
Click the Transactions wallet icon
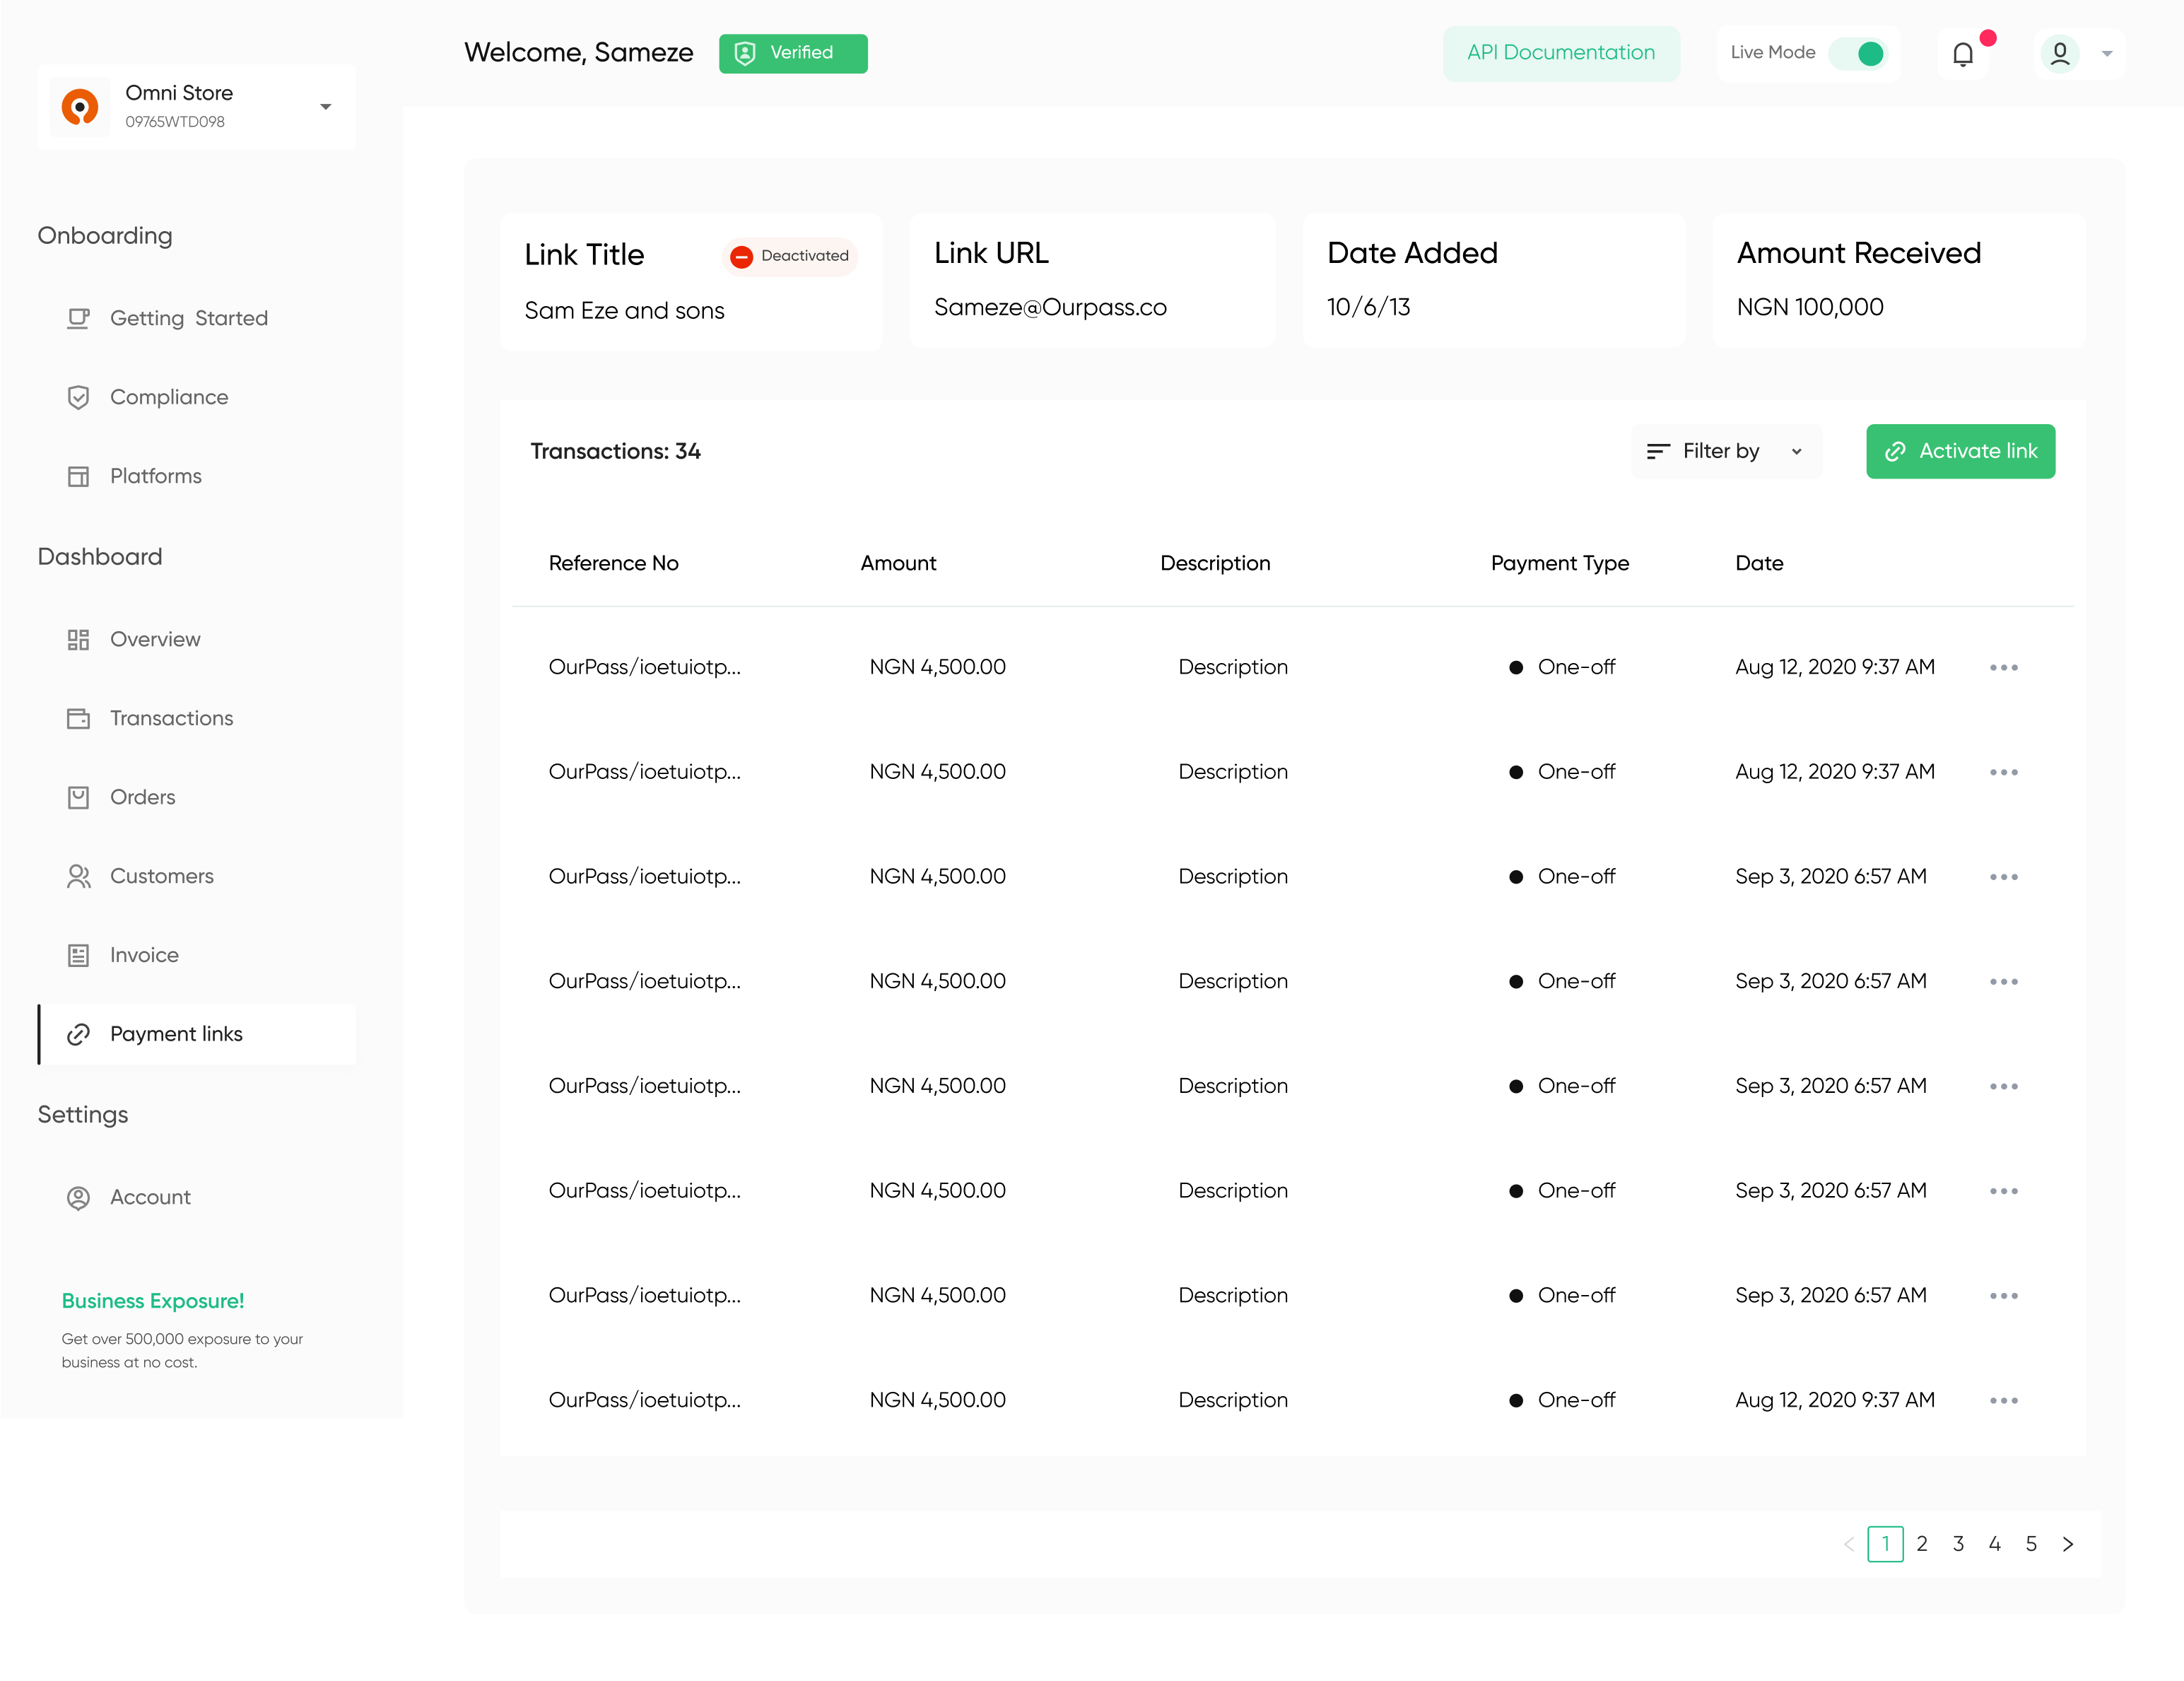(78, 718)
